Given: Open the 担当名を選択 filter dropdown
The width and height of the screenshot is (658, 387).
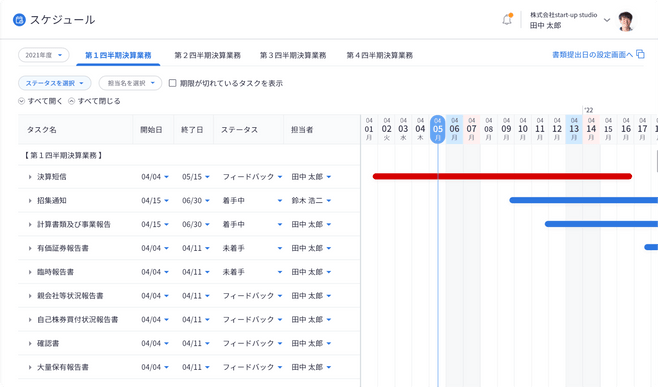Looking at the screenshot, I should point(131,83).
